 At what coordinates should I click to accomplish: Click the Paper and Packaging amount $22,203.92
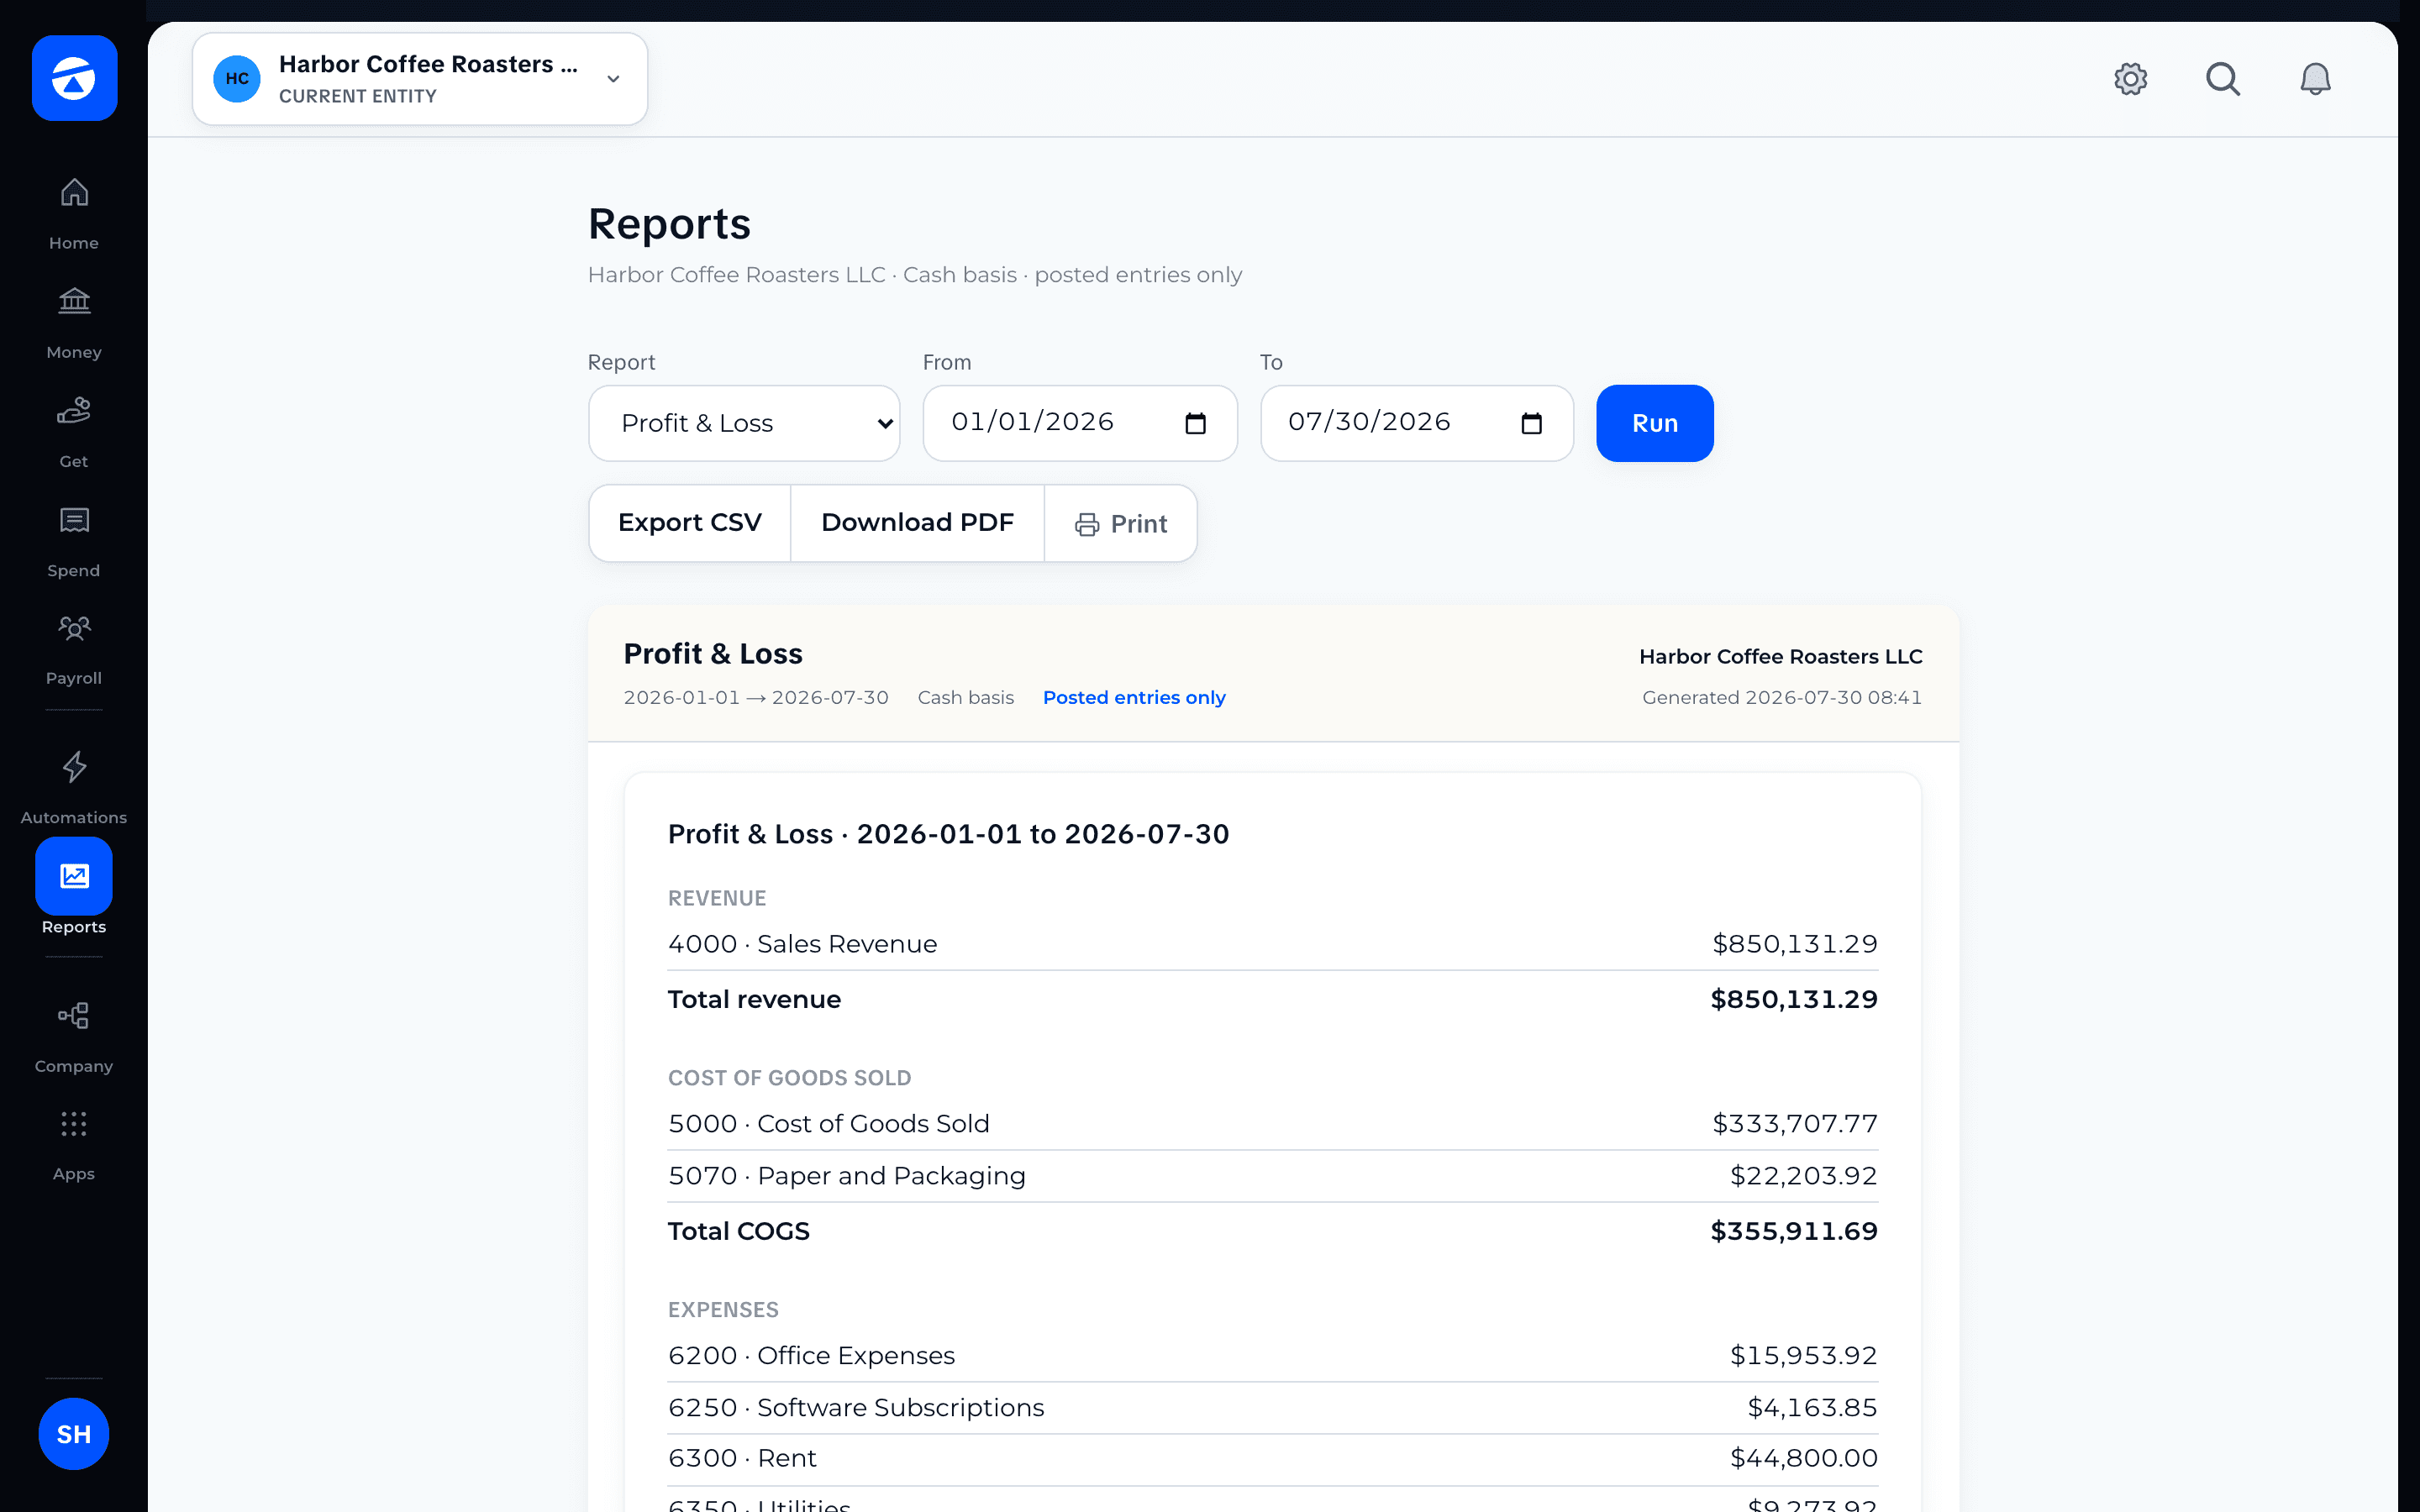1804,1176
